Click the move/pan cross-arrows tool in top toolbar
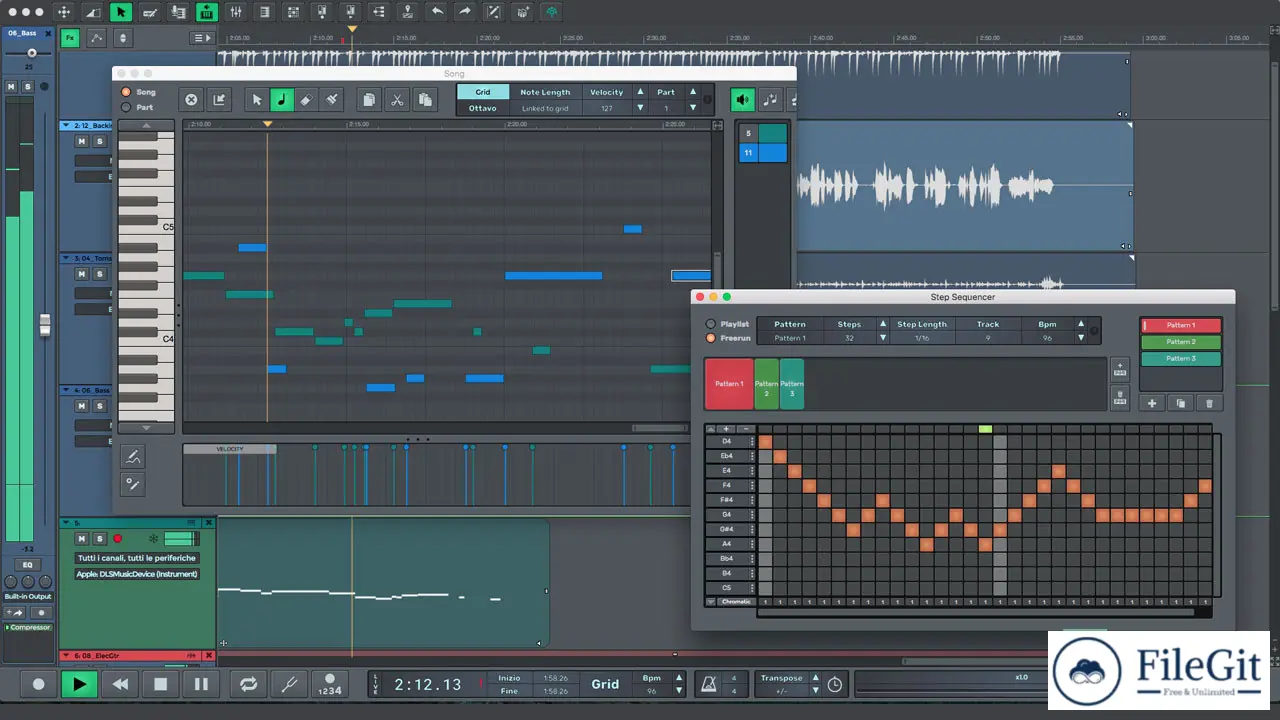 click(63, 12)
